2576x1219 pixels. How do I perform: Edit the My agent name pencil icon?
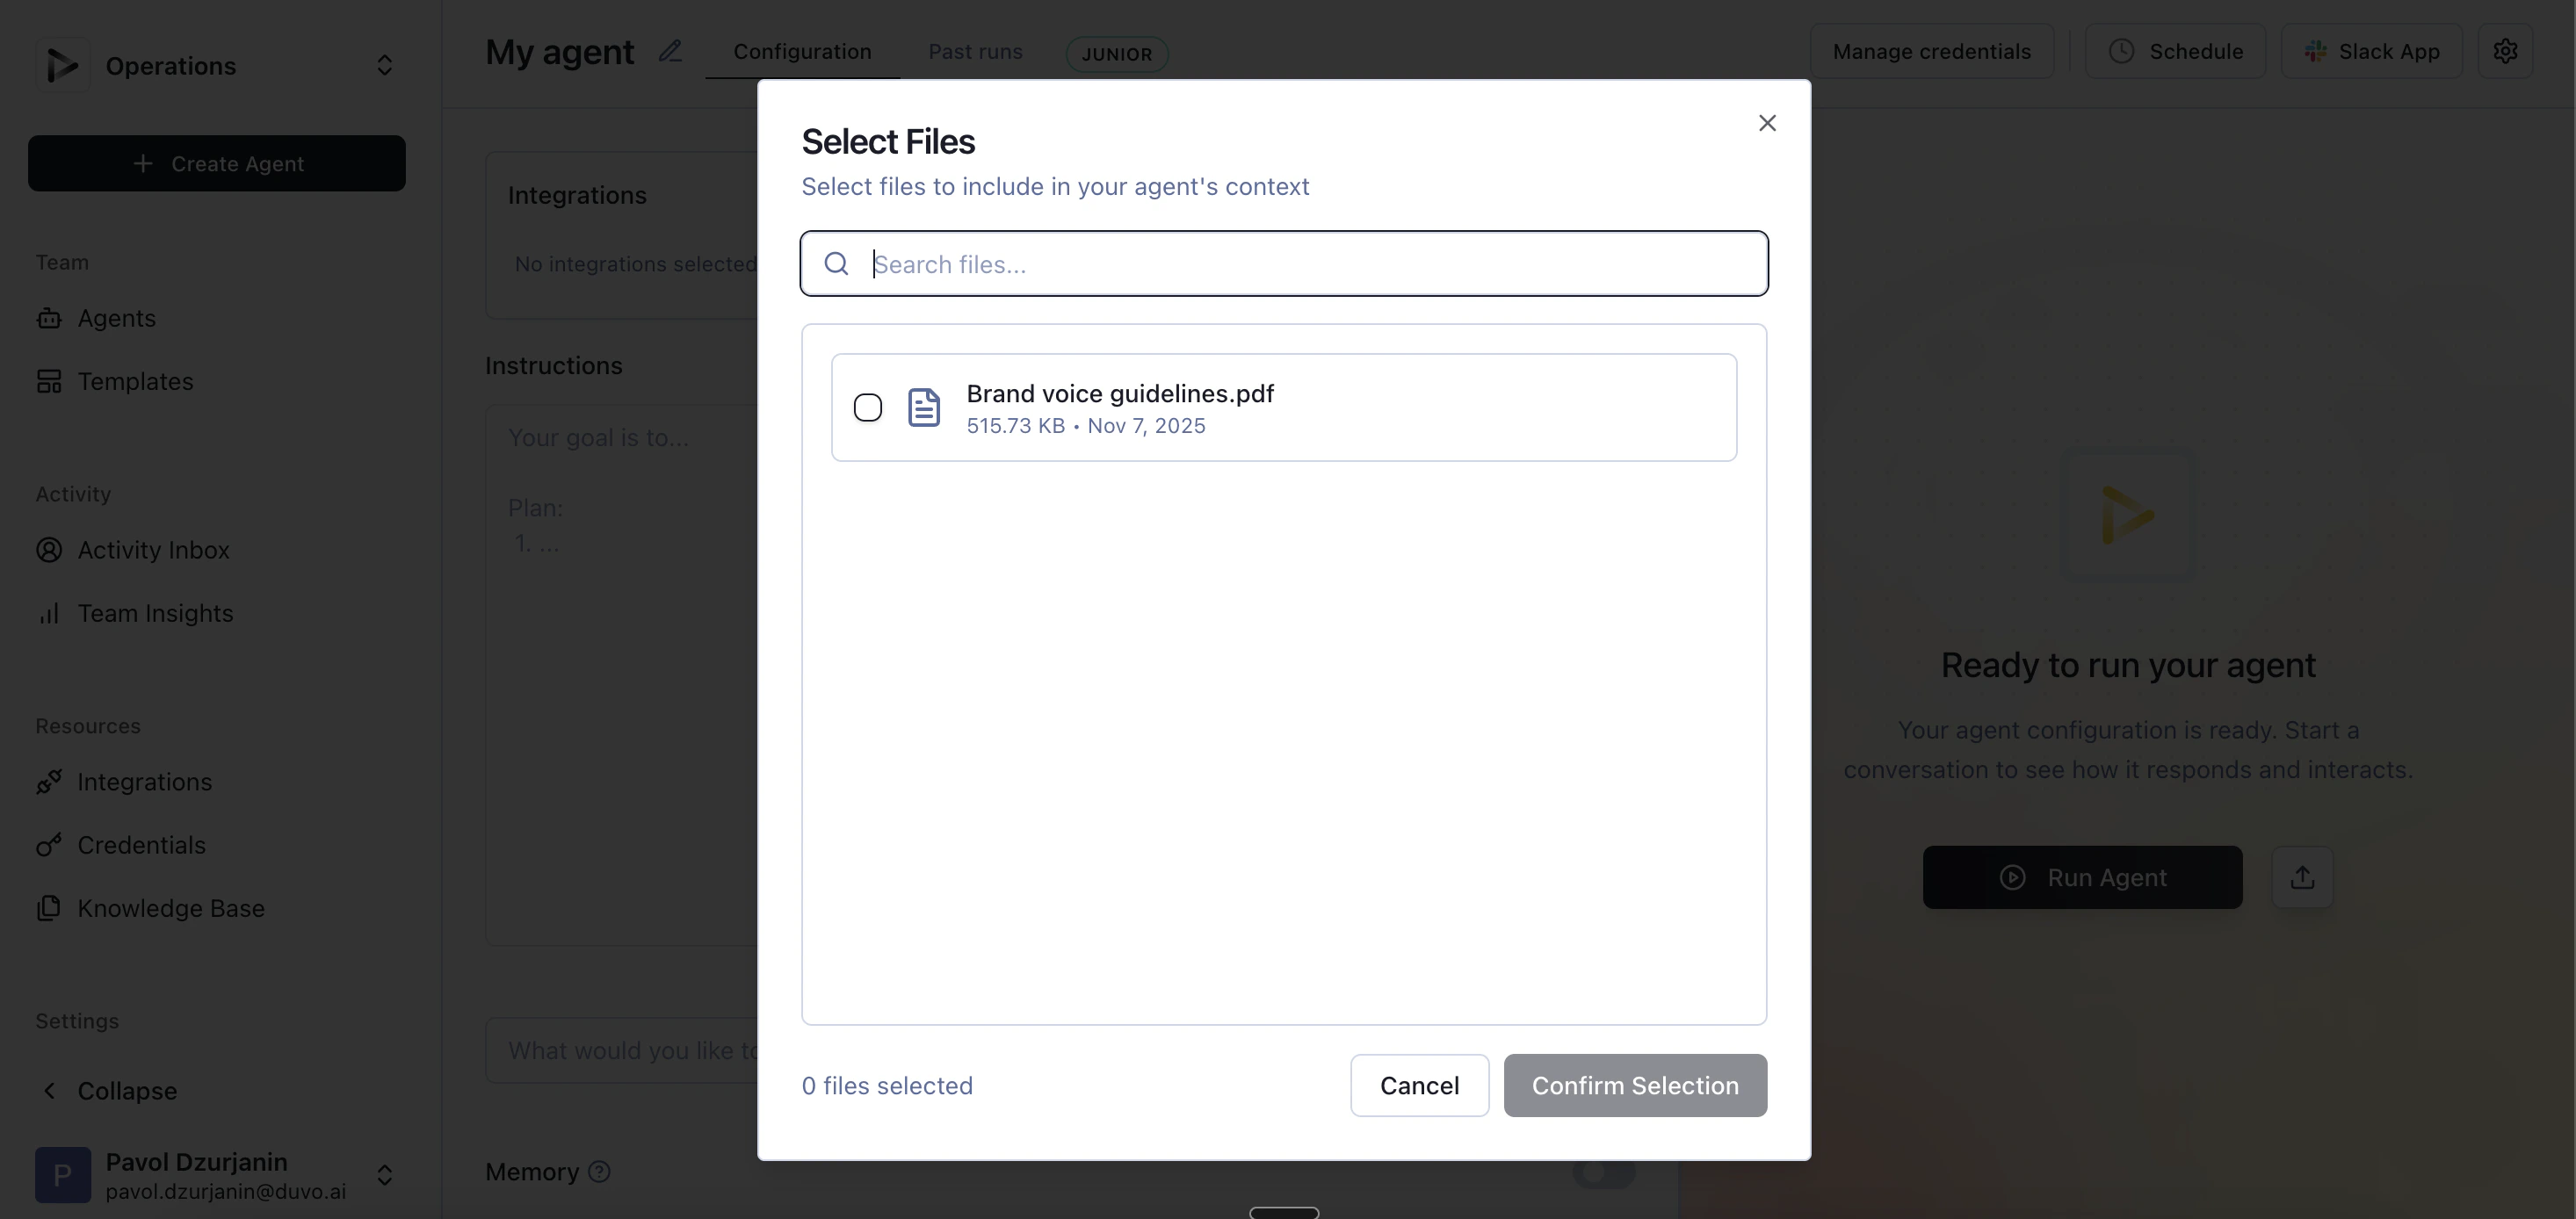point(670,51)
